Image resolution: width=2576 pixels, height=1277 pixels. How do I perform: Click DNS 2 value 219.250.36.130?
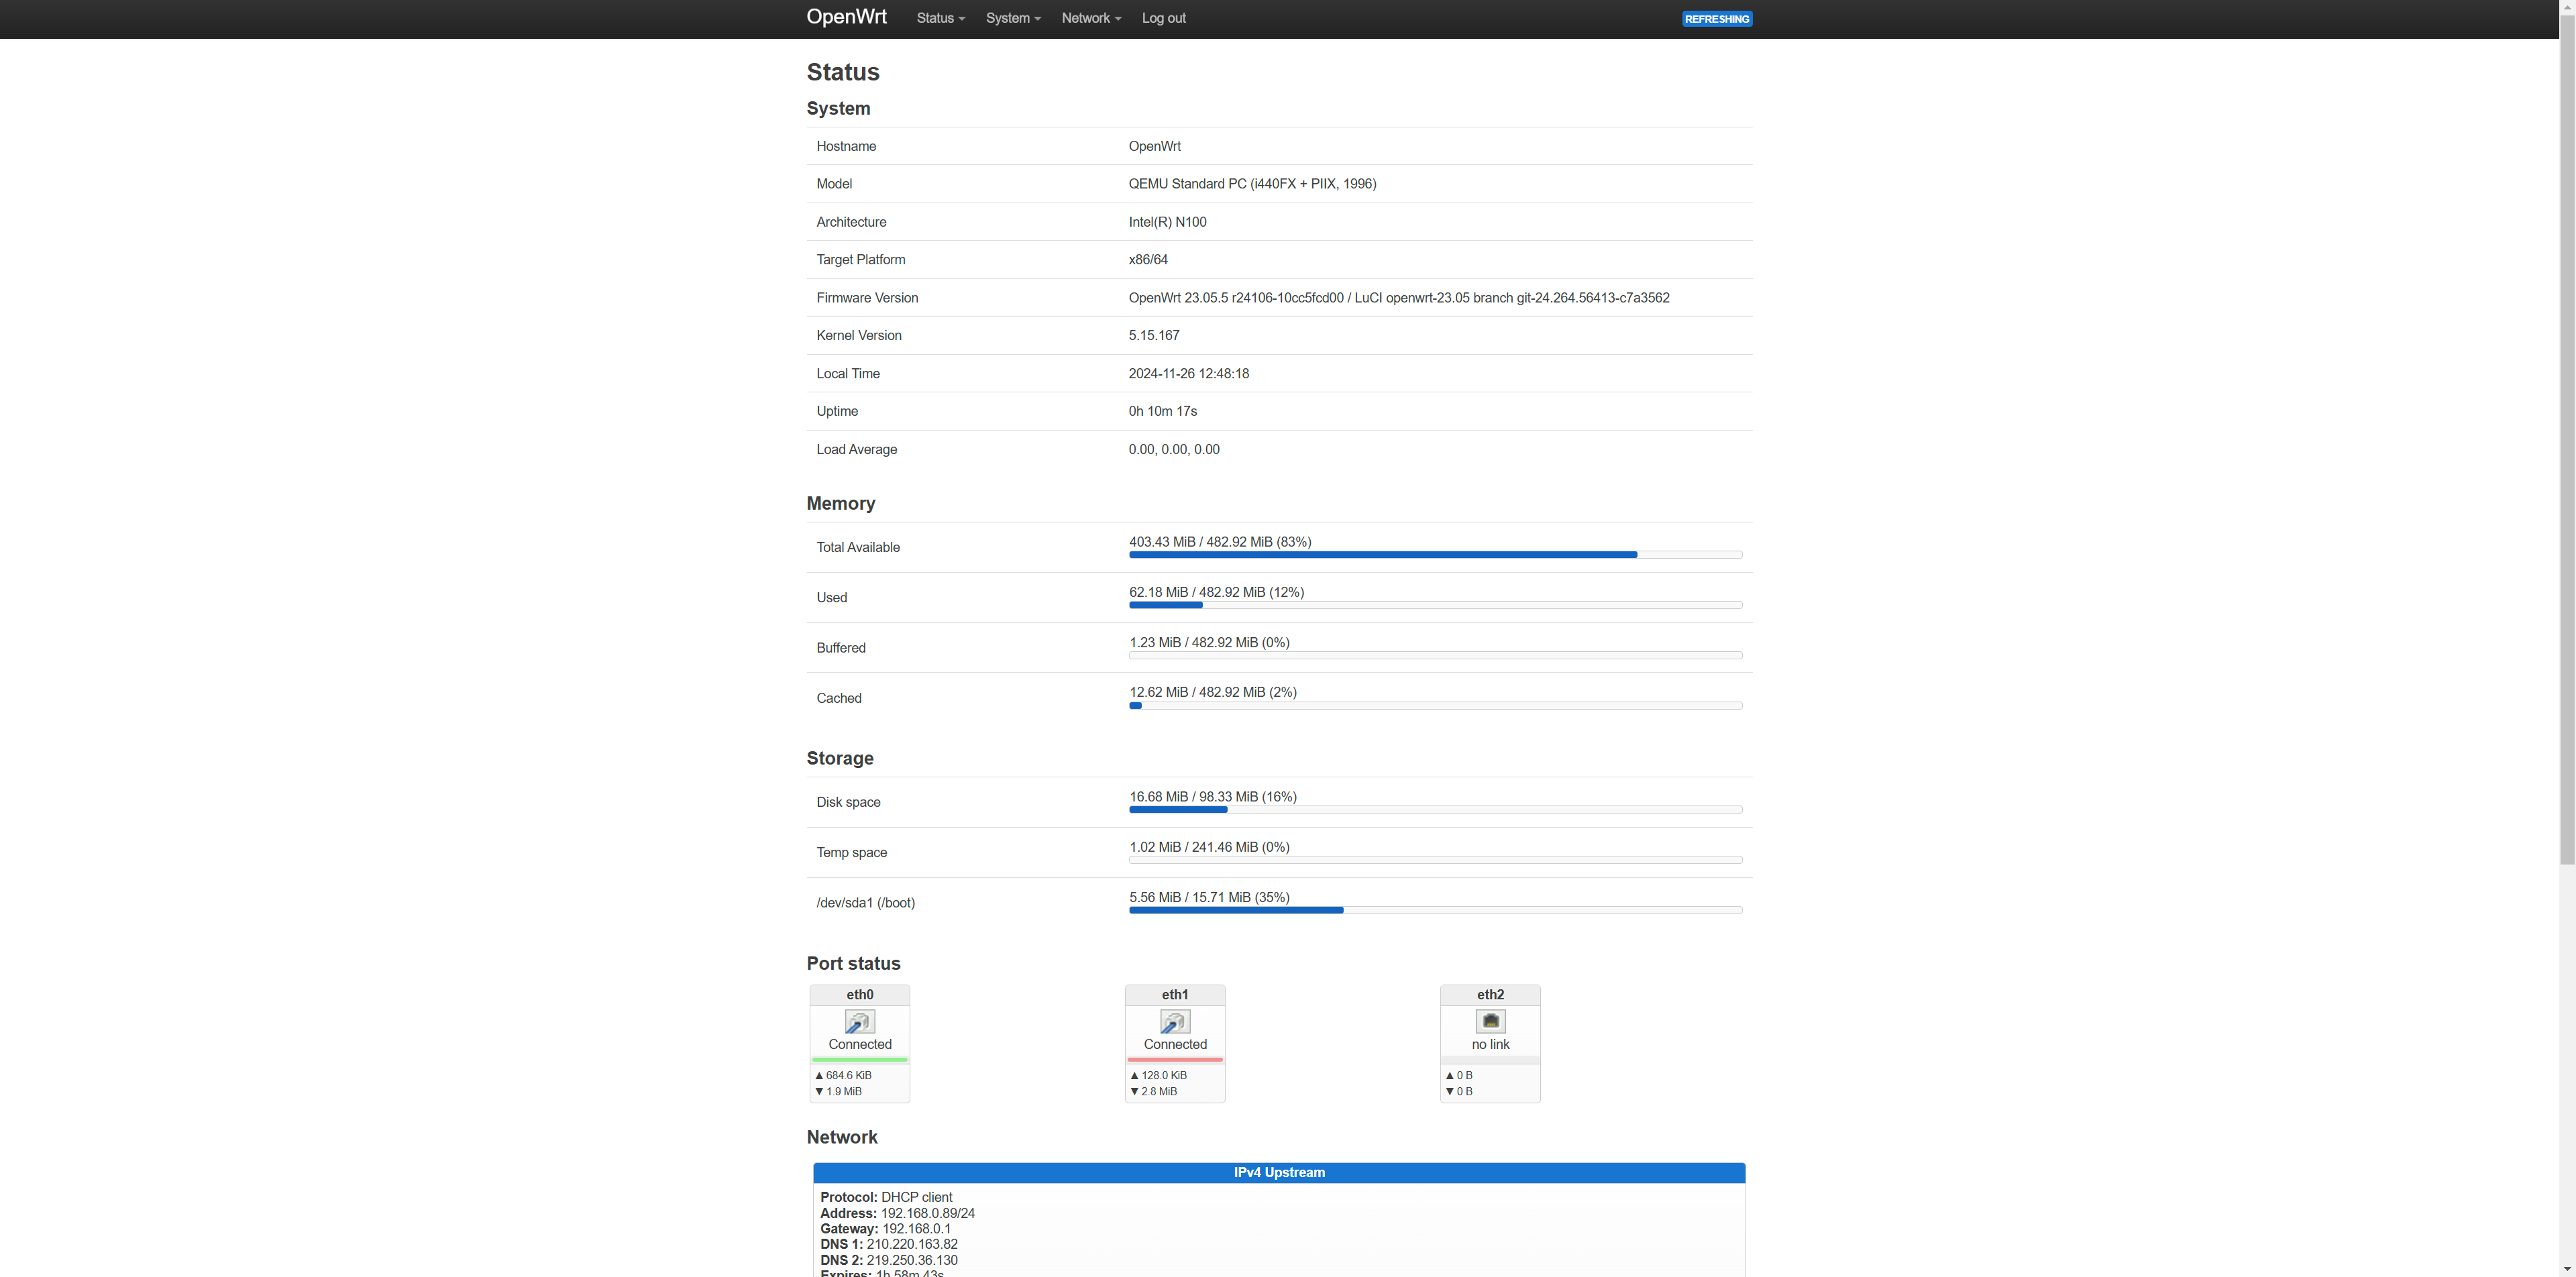click(x=912, y=1260)
